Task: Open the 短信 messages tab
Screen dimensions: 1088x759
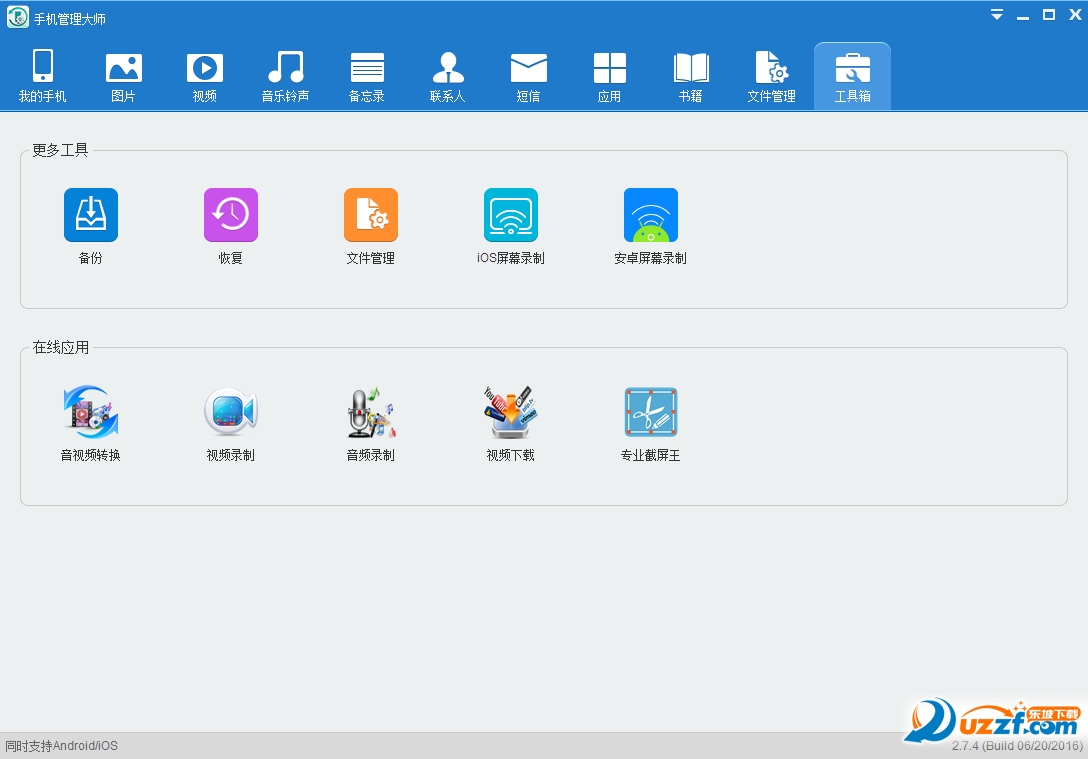Action: point(529,76)
